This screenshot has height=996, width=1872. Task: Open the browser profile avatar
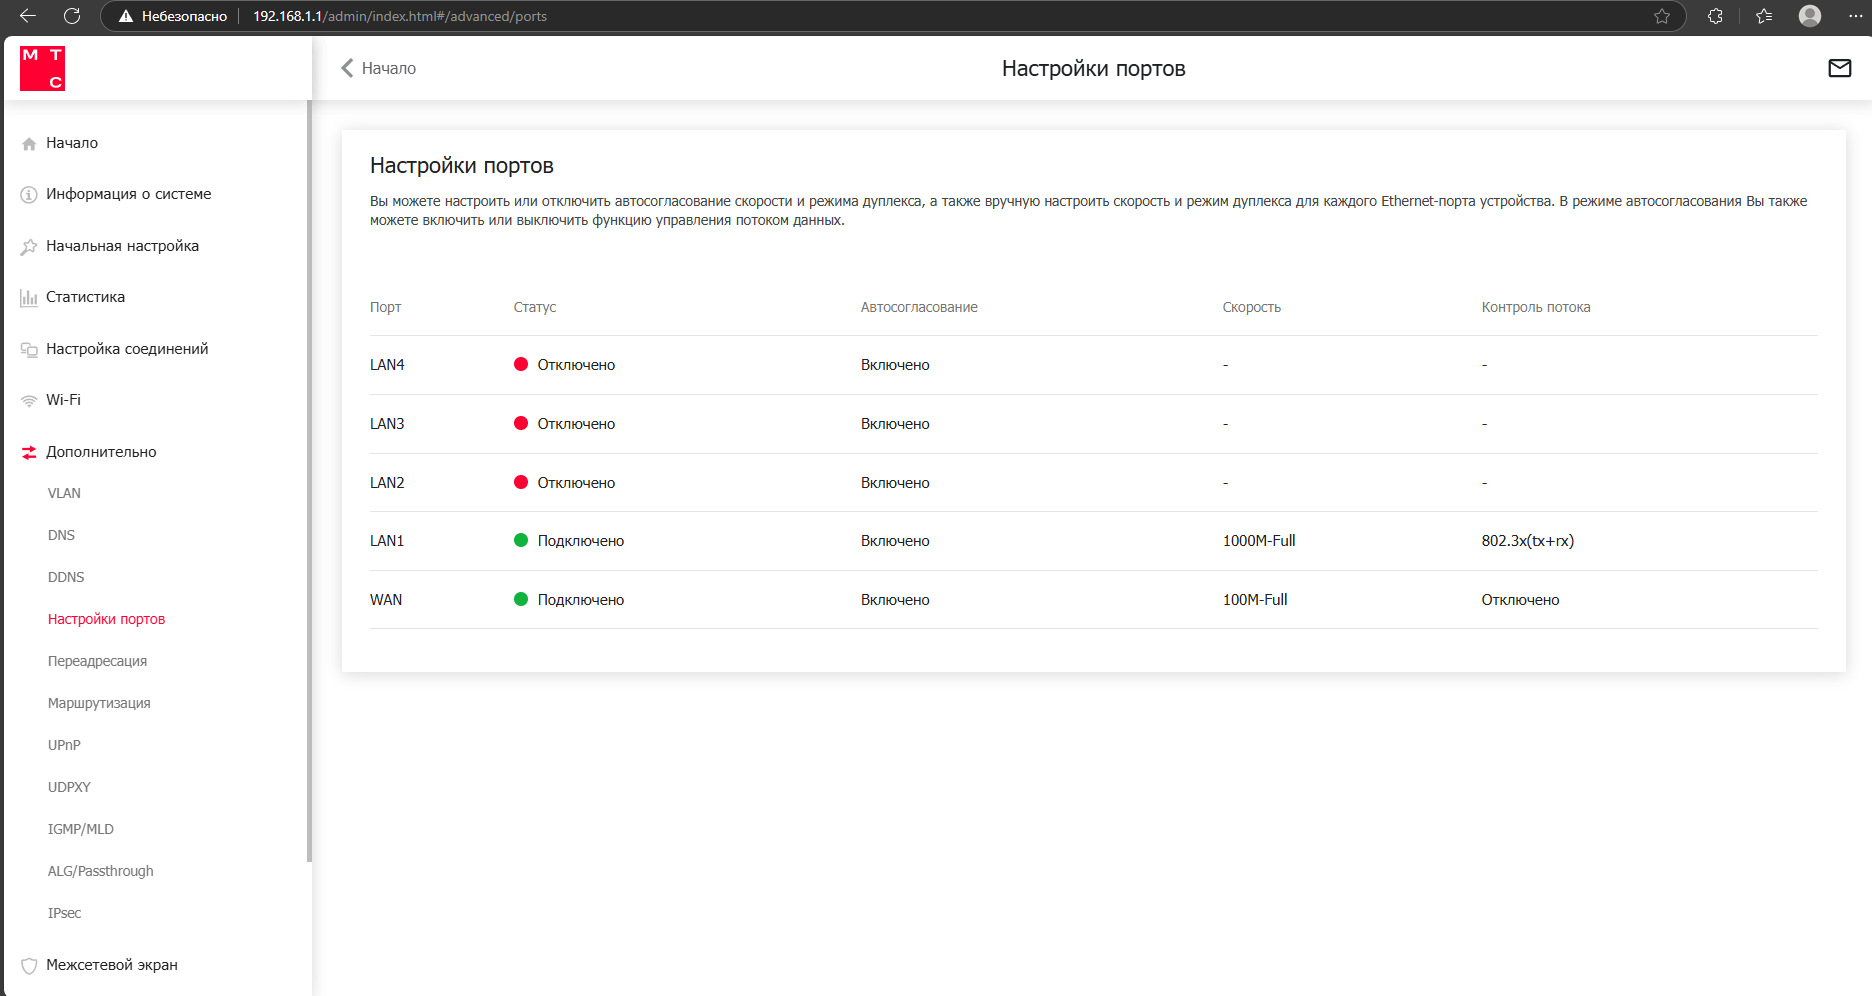pyautogui.click(x=1809, y=16)
